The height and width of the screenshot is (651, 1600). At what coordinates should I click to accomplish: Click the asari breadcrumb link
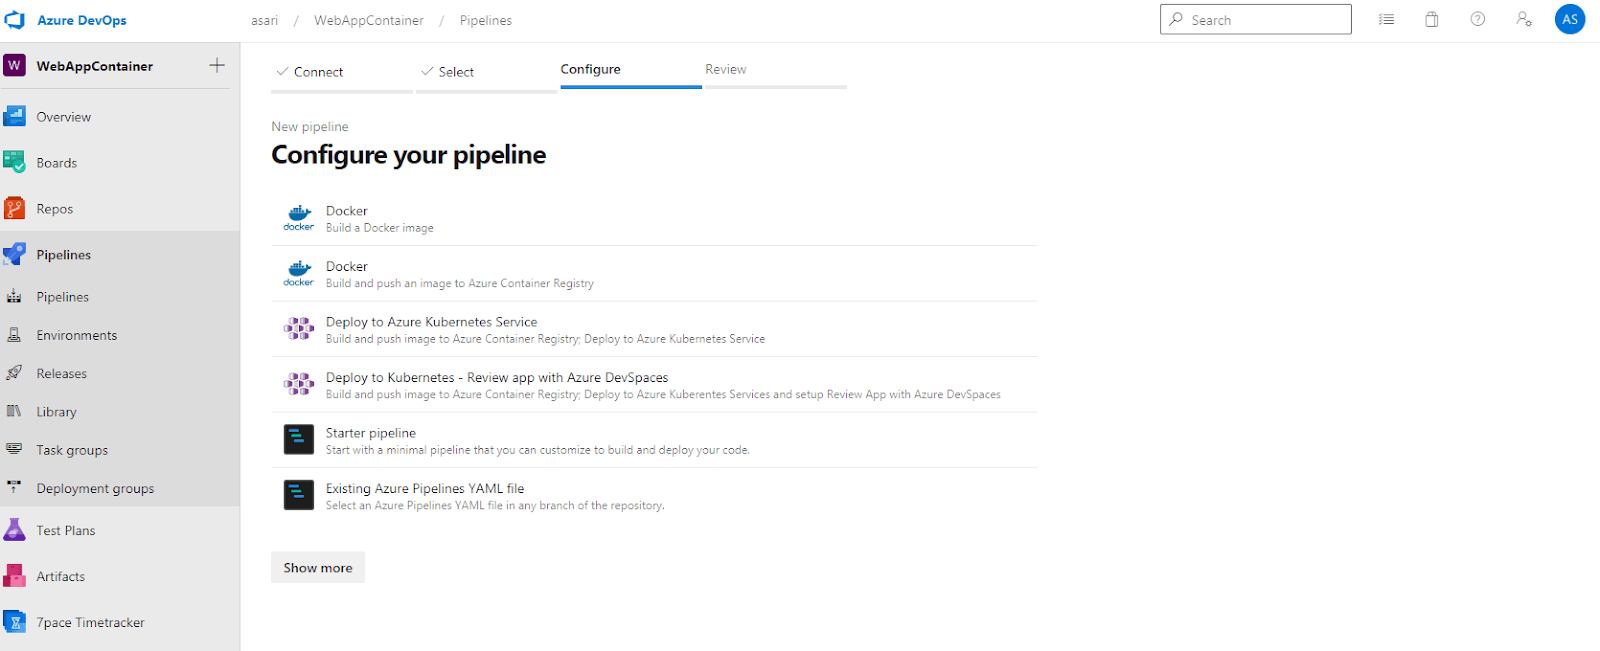[265, 20]
